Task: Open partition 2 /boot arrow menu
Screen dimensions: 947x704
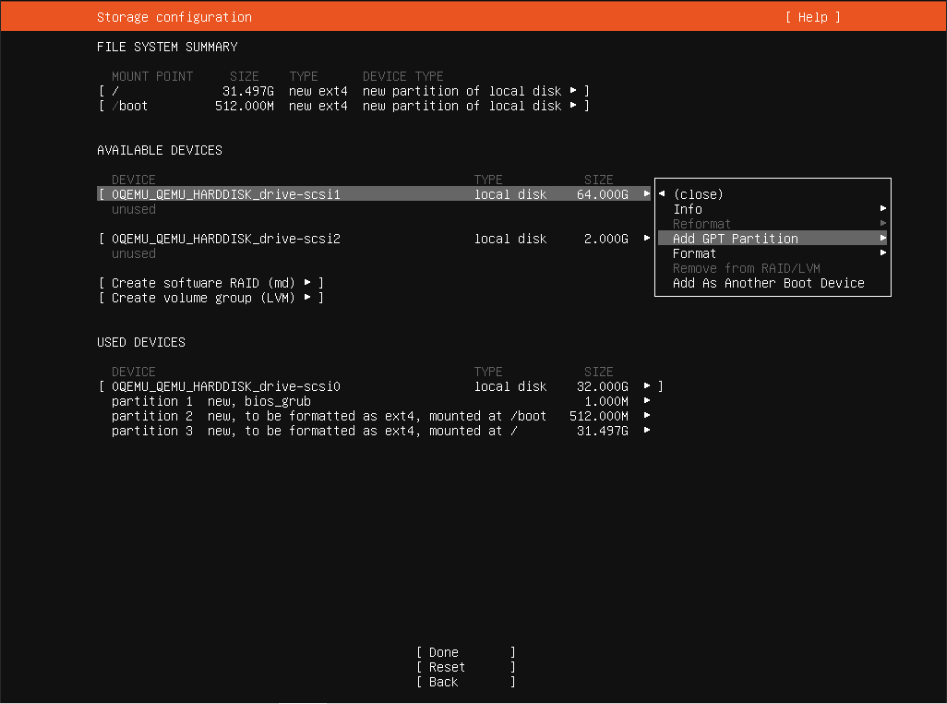Action: coord(648,416)
